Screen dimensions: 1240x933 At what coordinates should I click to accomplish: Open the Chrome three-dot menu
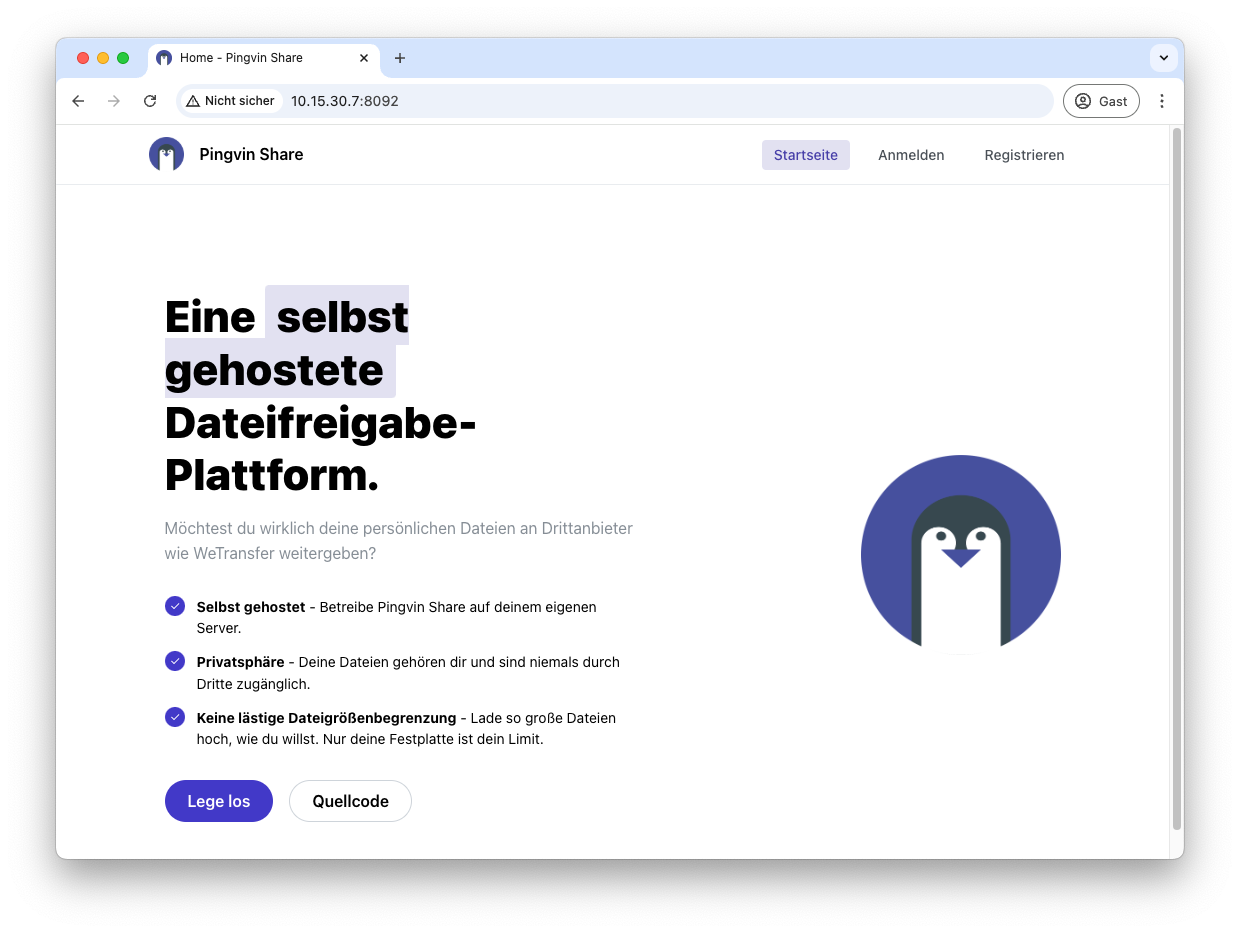click(x=1161, y=101)
